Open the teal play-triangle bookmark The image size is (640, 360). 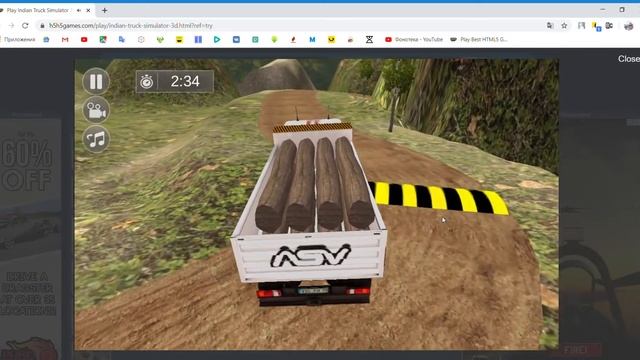coord(217,40)
